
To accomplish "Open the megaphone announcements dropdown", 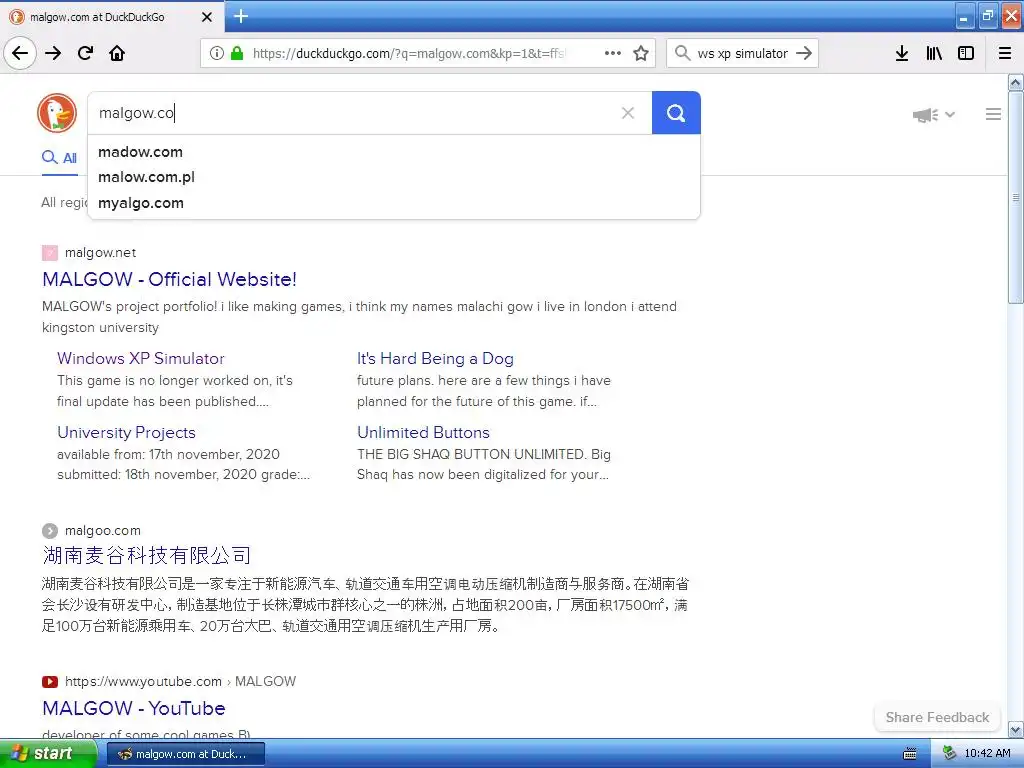I will point(934,115).
